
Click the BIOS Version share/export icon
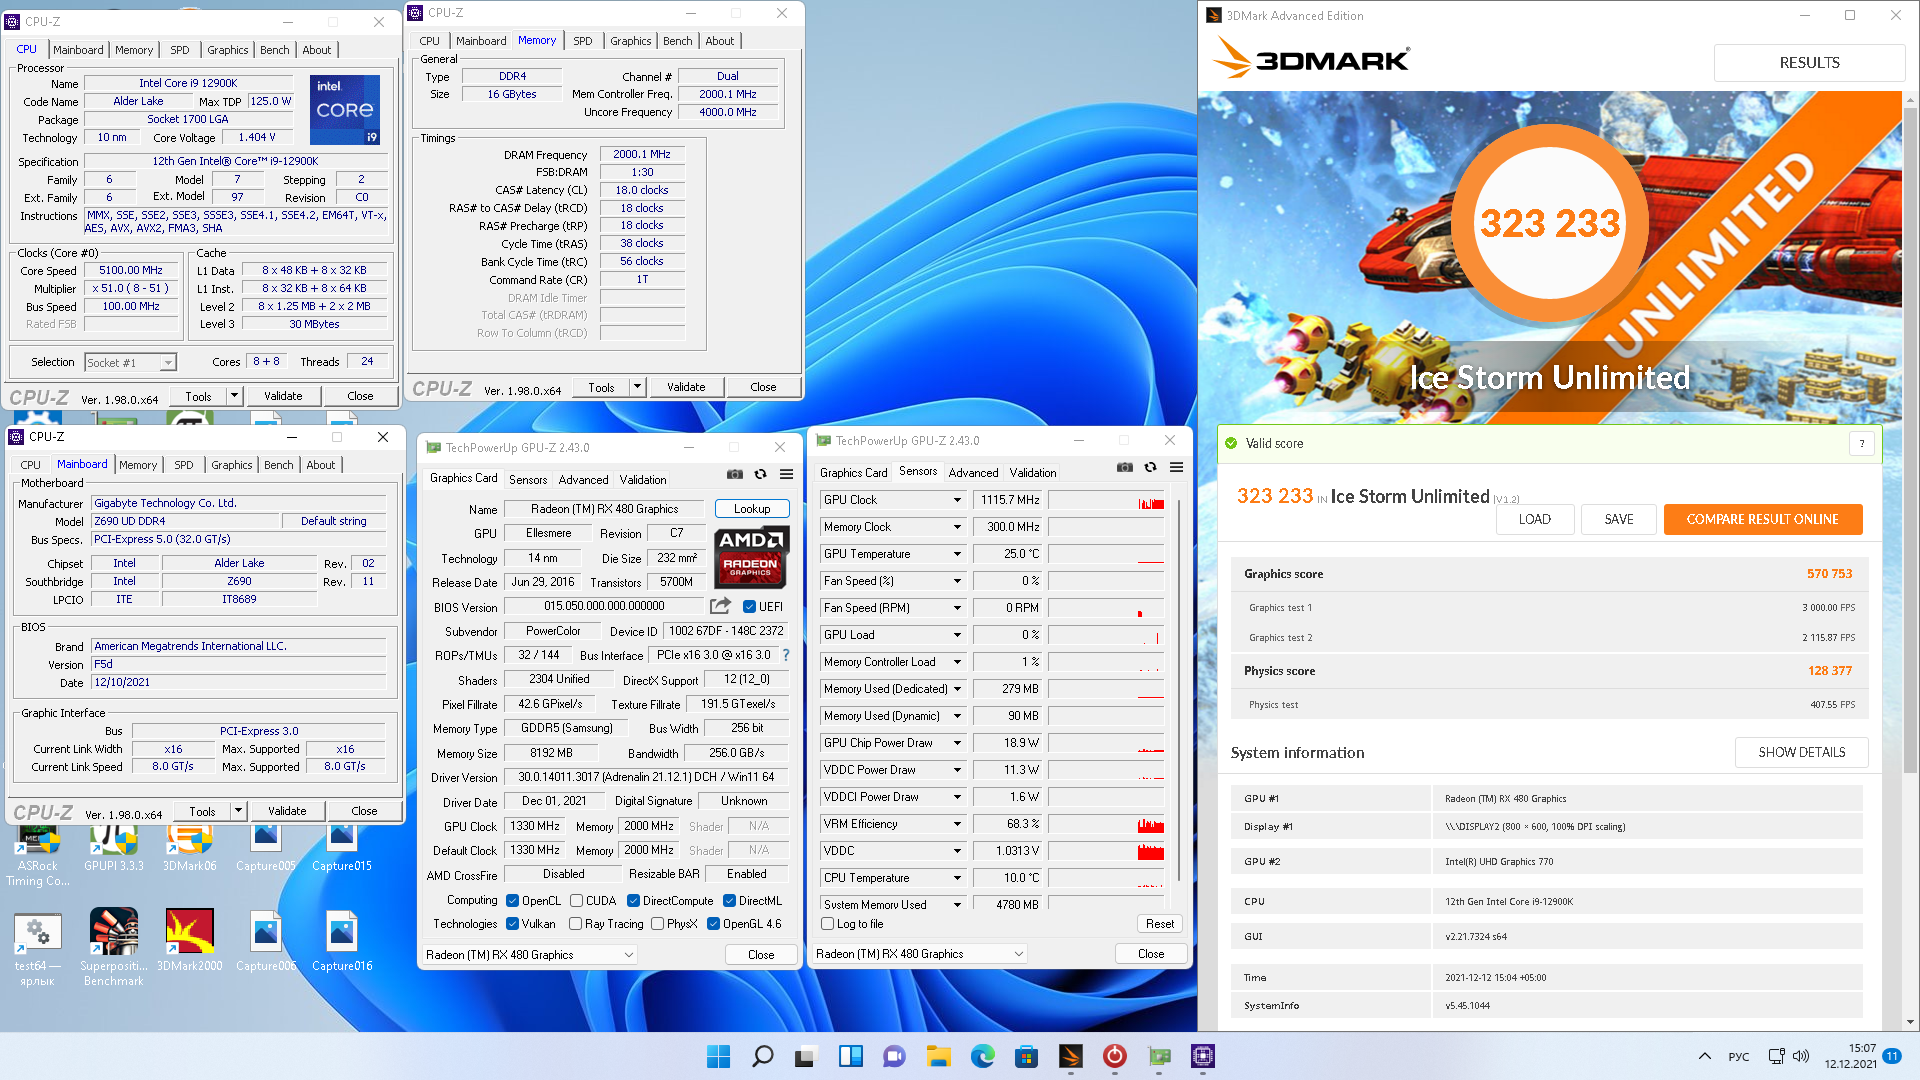click(x=720, y=606)
